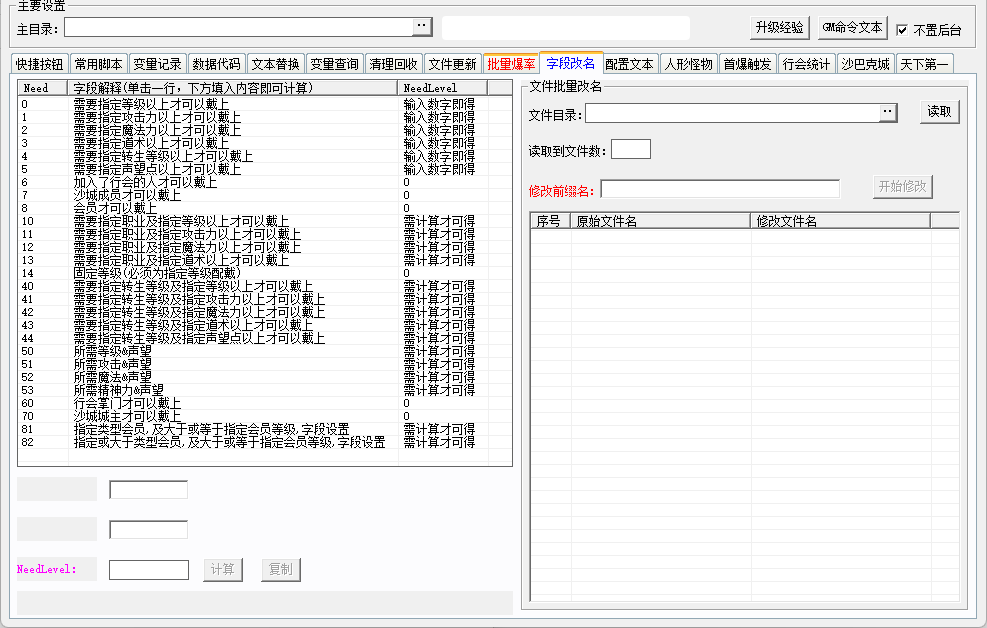Select the 配置文本 tab
987x628 pixels.
click(629, 64)
